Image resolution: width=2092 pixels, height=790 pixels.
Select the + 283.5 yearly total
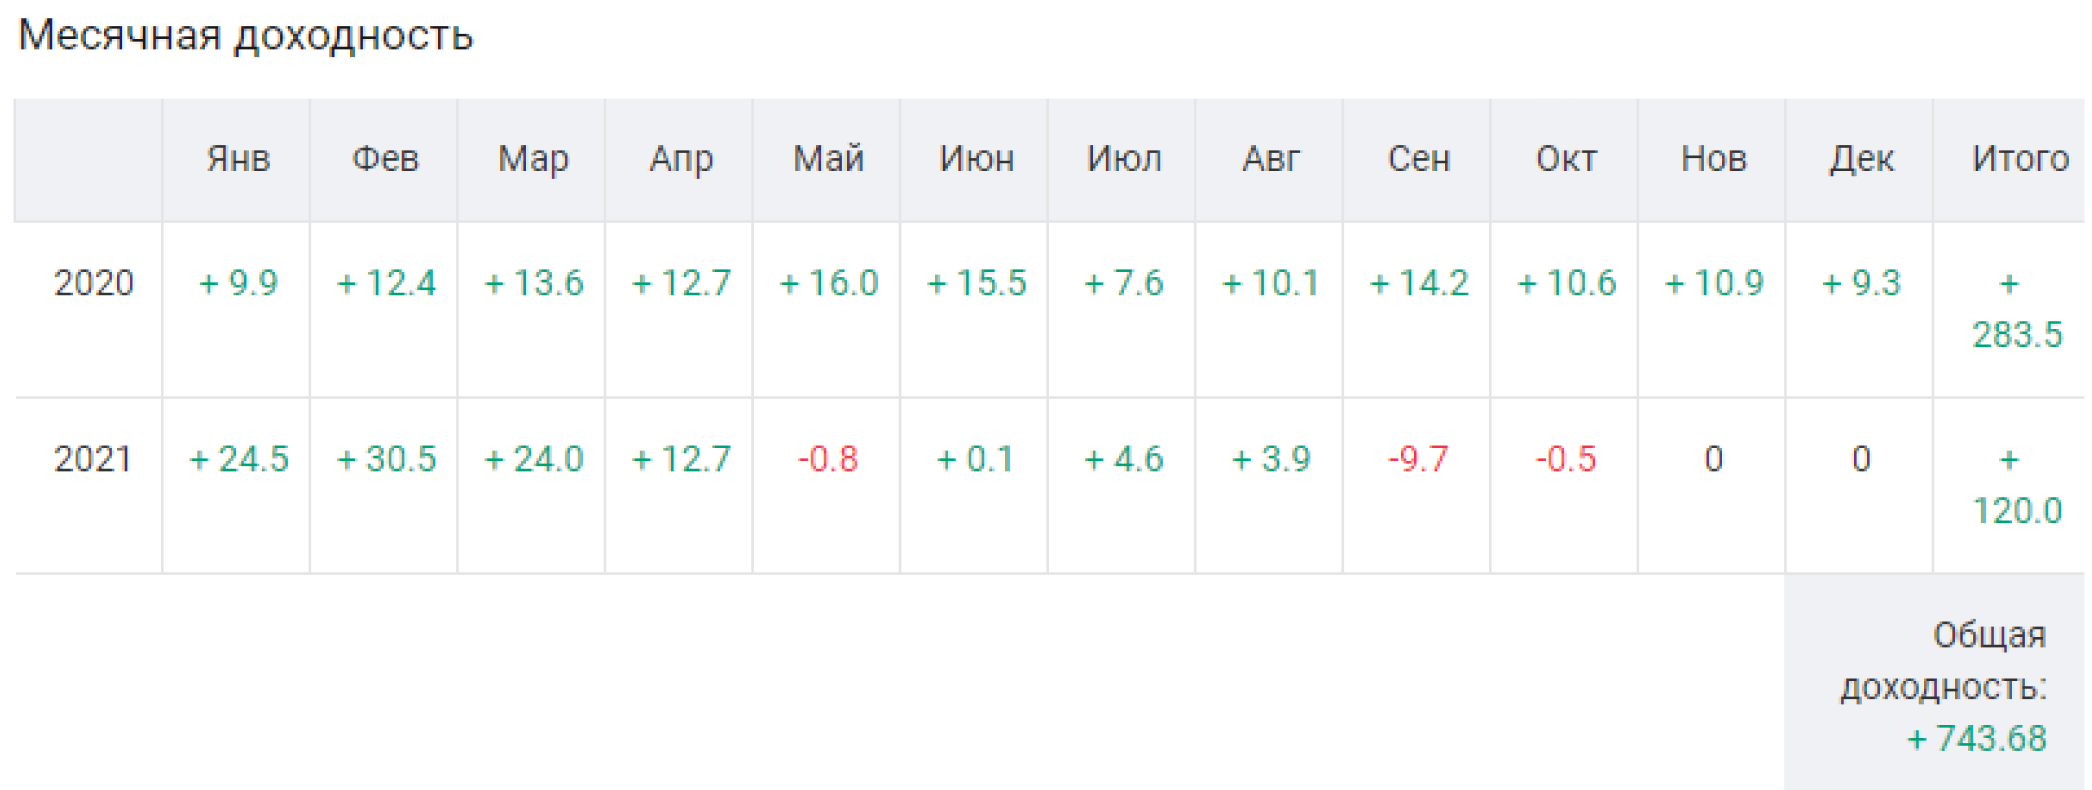click(2016, 309)
